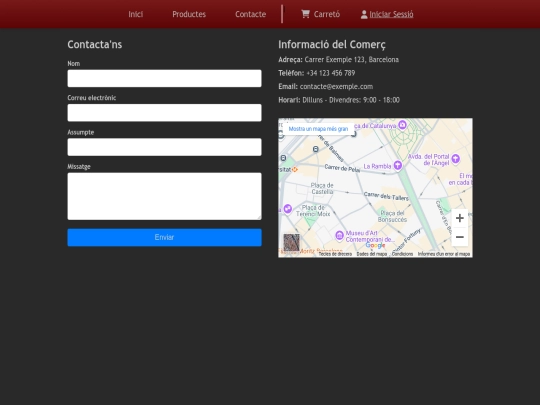Switch to satellite view thumbnail on map

[x=291, y=242]
